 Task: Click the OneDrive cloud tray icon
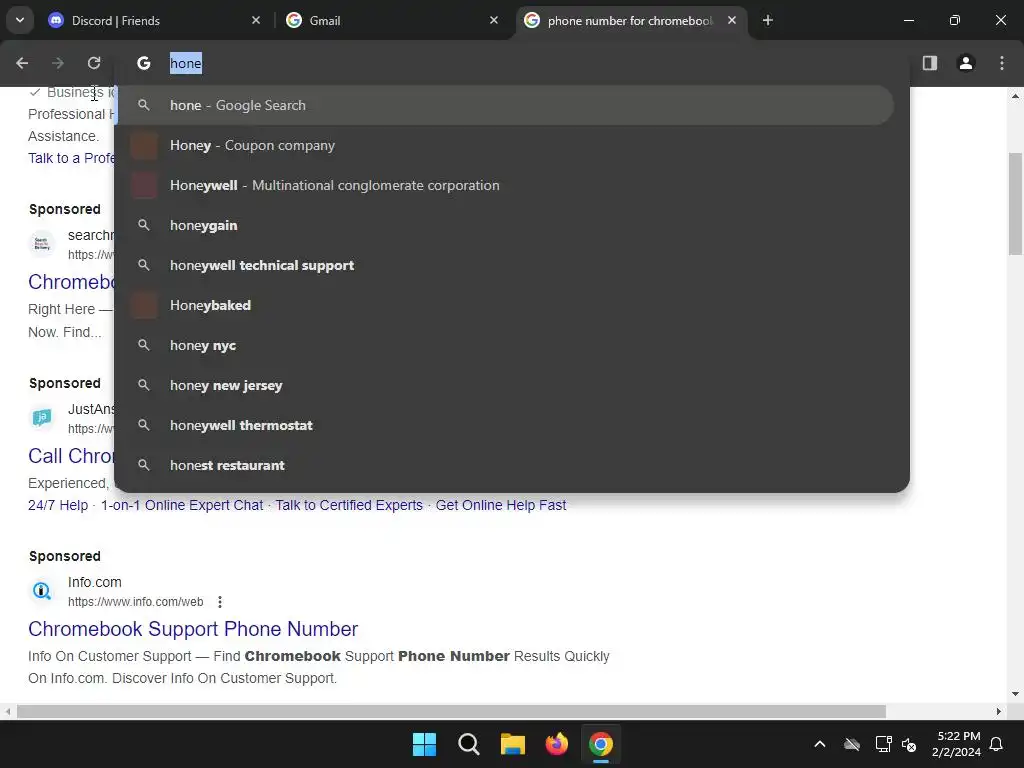(852, 744)
